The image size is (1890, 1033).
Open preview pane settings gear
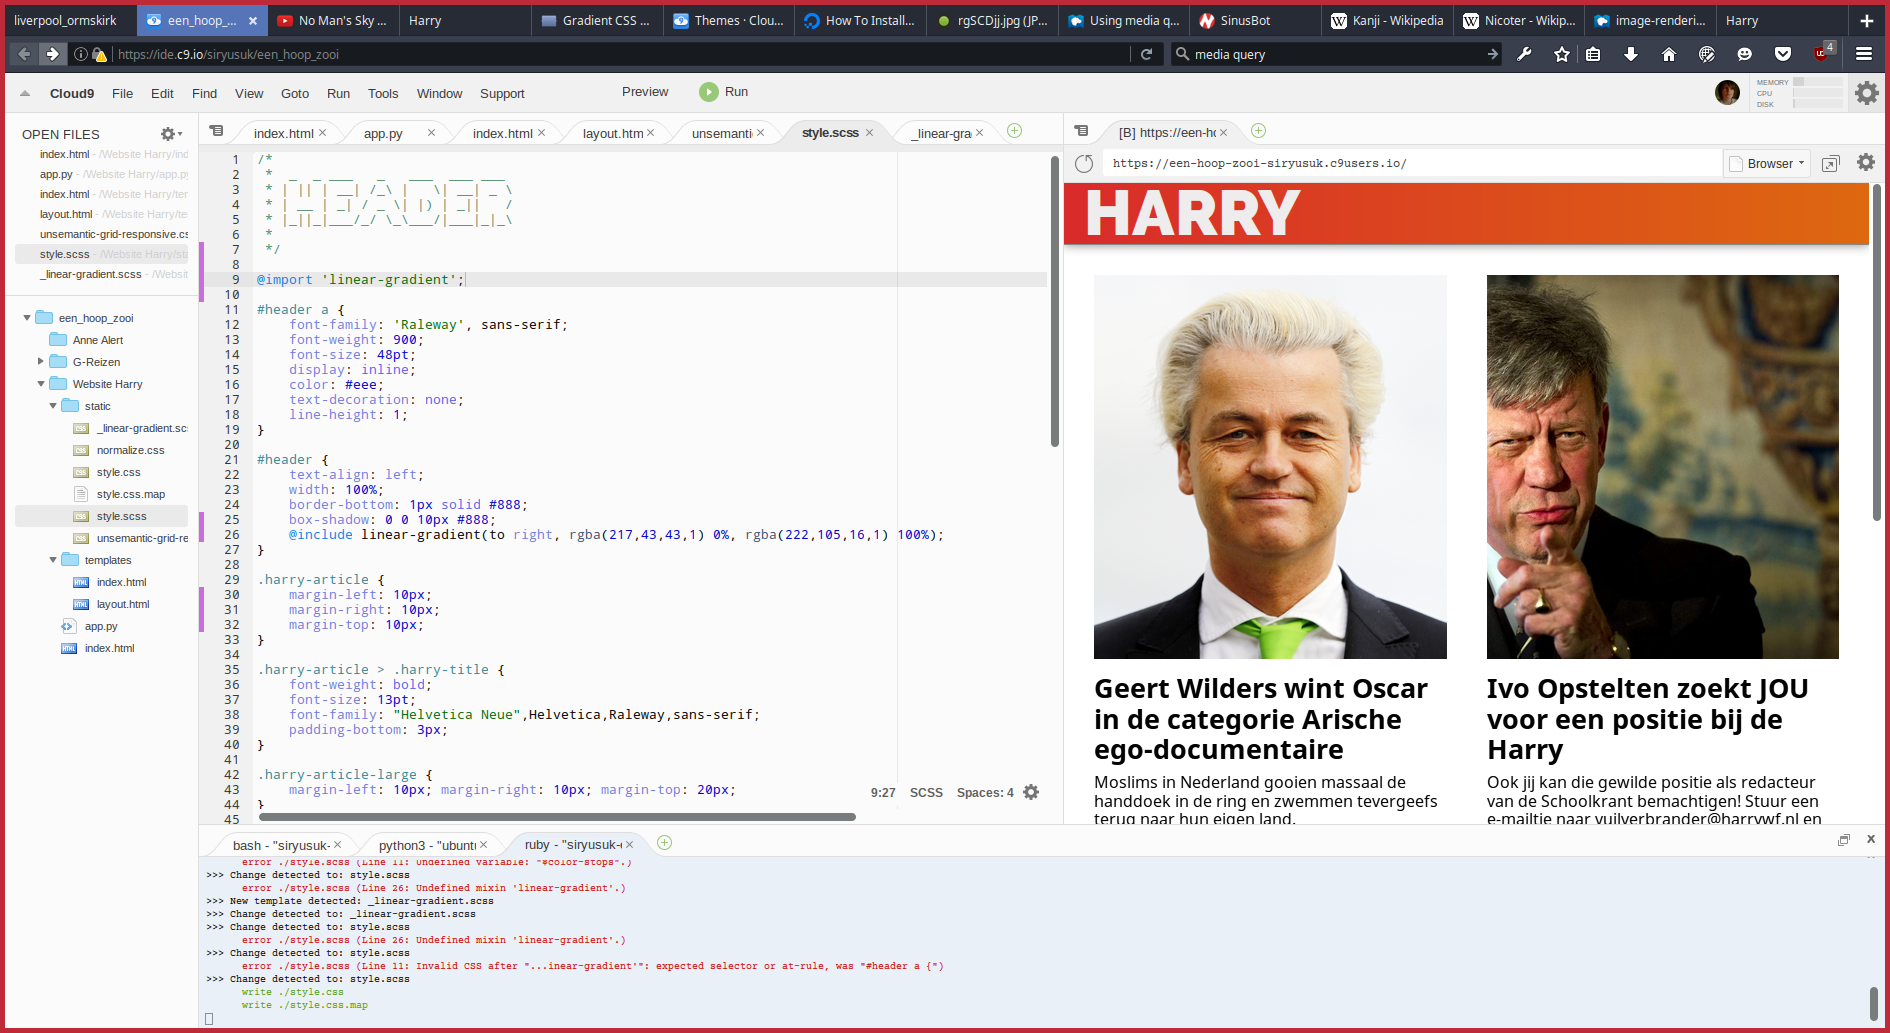click(x=1866, y=163)
